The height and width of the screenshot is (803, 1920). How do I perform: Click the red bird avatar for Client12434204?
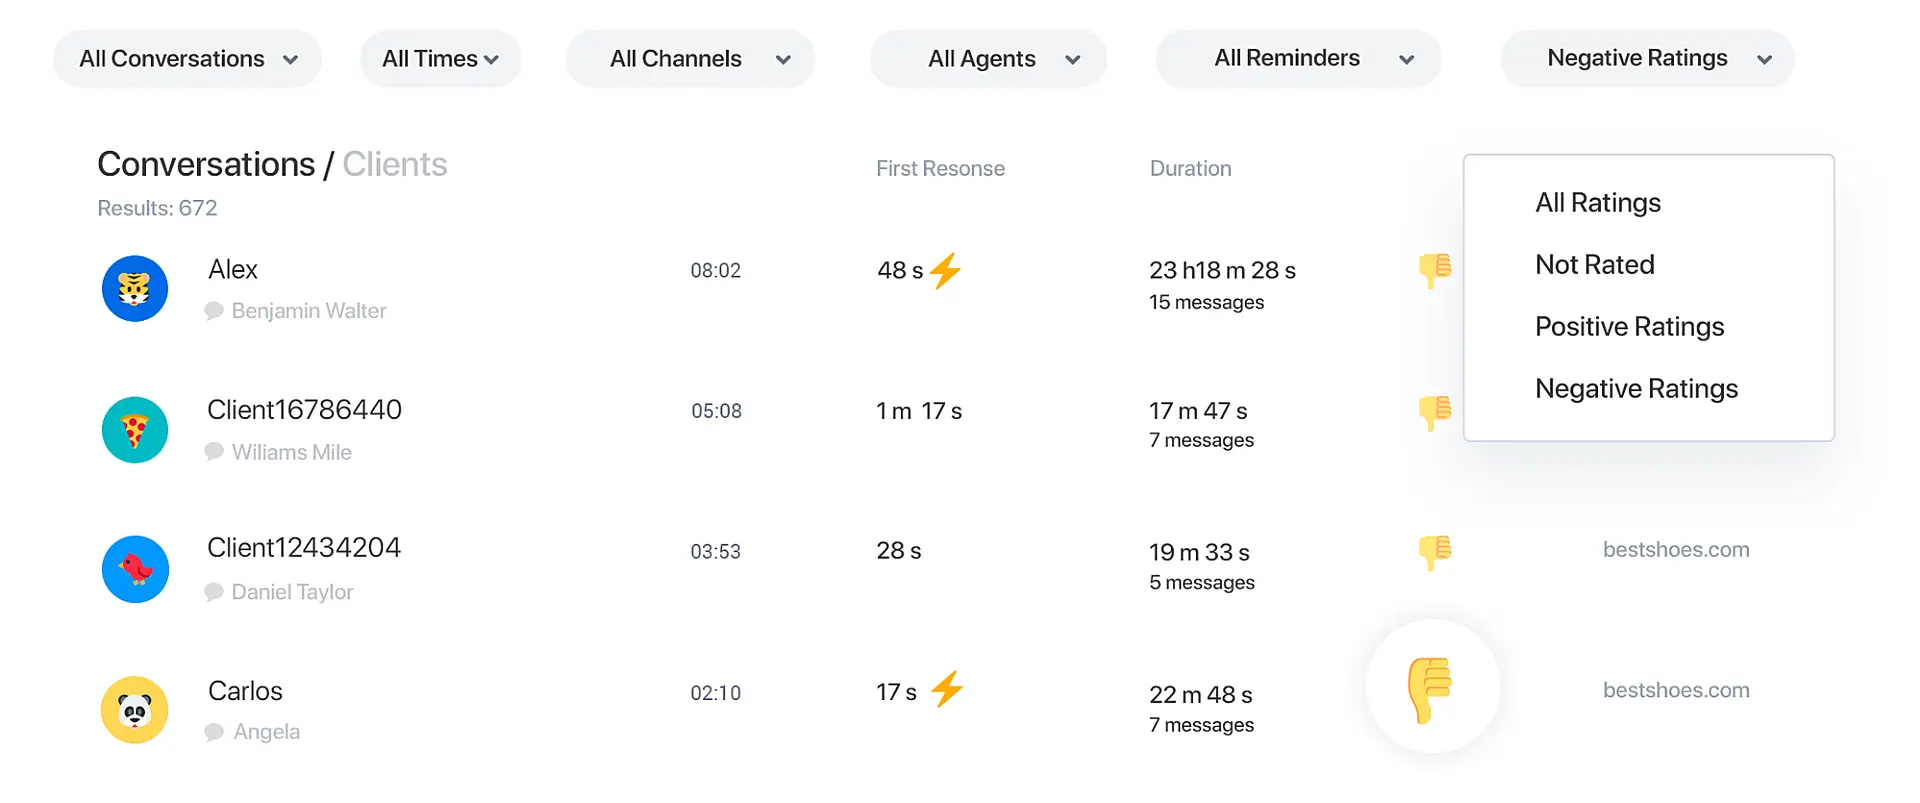[135, 569]
